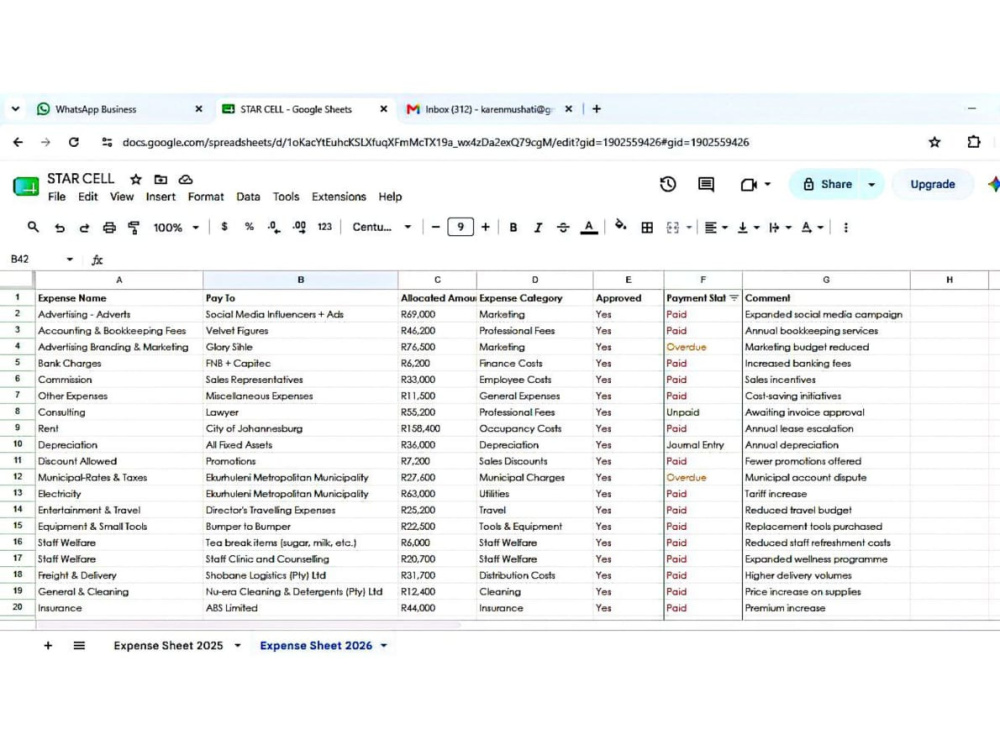Click the Meet camera icon
The image size is (1000, 750).
pyautogui.click(x=749, y=184)
